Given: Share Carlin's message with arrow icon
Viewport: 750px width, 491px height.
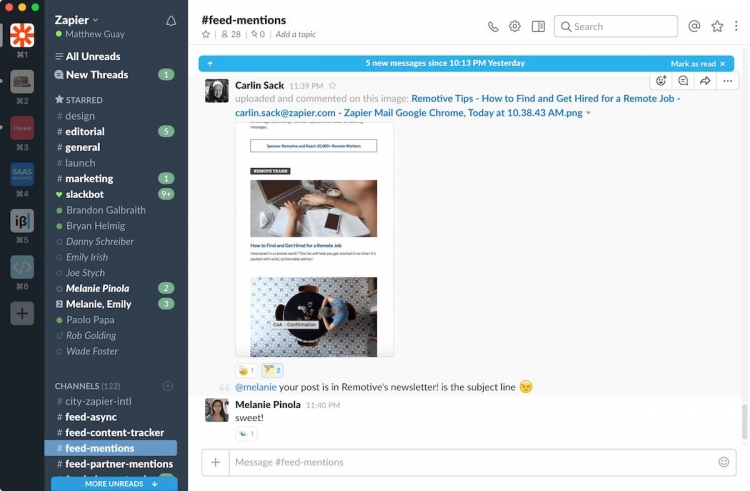Looking at the screenshot, I should (705, 81).
